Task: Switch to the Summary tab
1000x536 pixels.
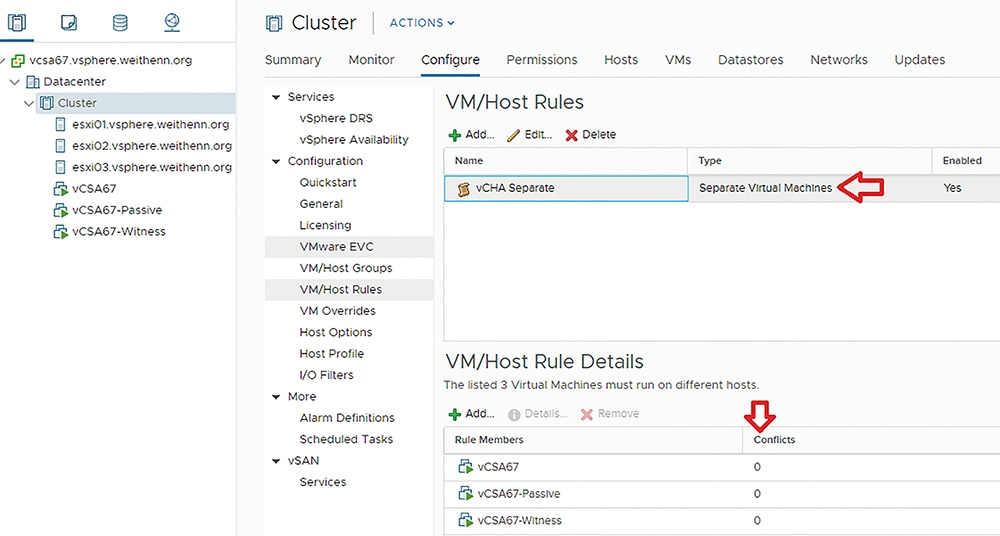Action: tap(293, 60)
